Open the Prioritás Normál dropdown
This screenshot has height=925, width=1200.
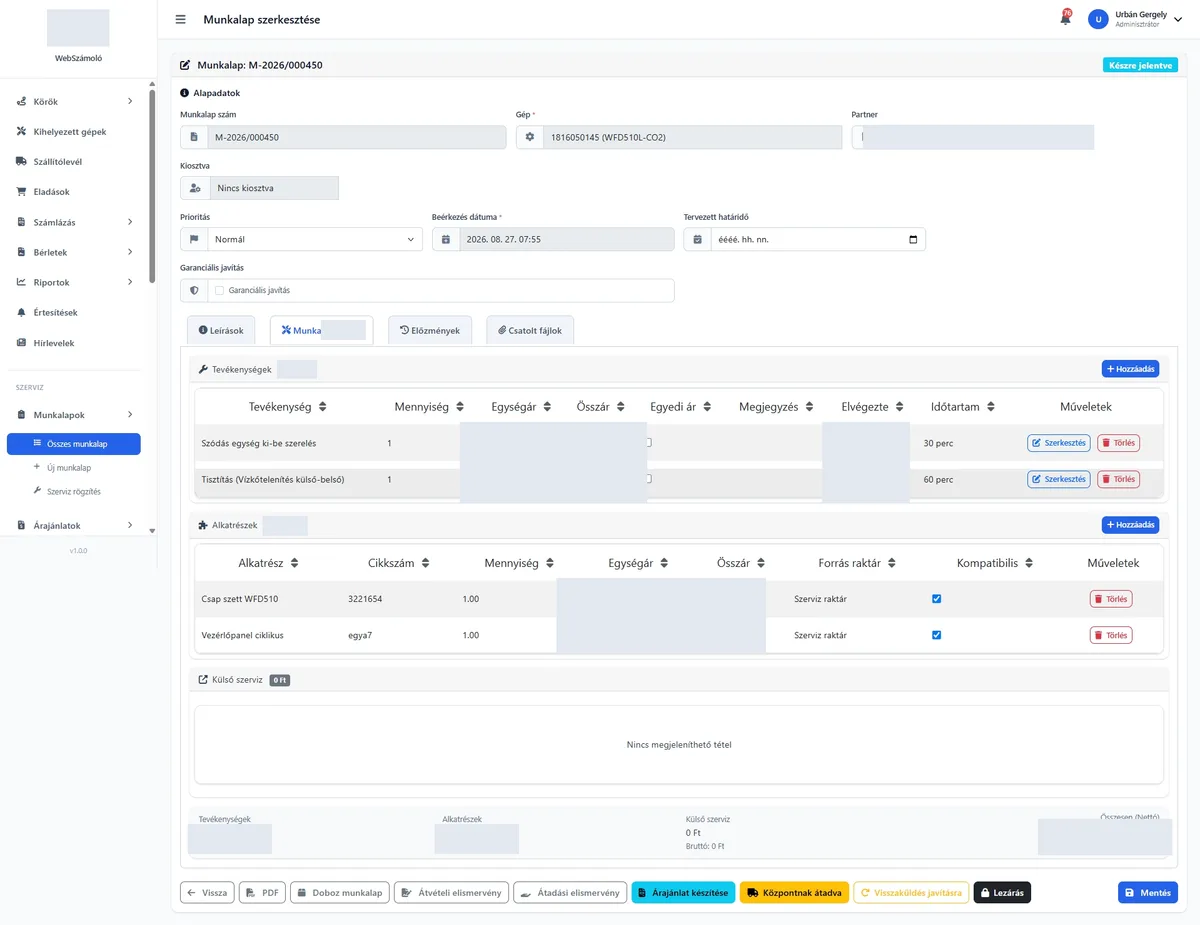[x=314, y=239]
